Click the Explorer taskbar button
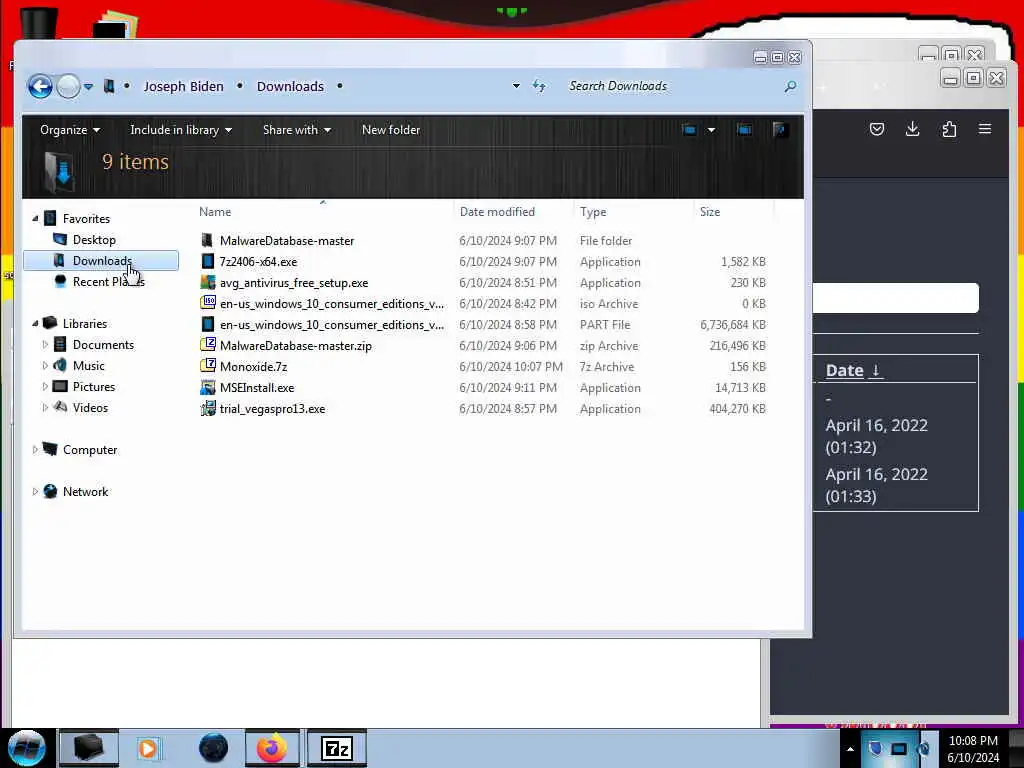Screen dimensions: 1024x768 coord(89,748)
